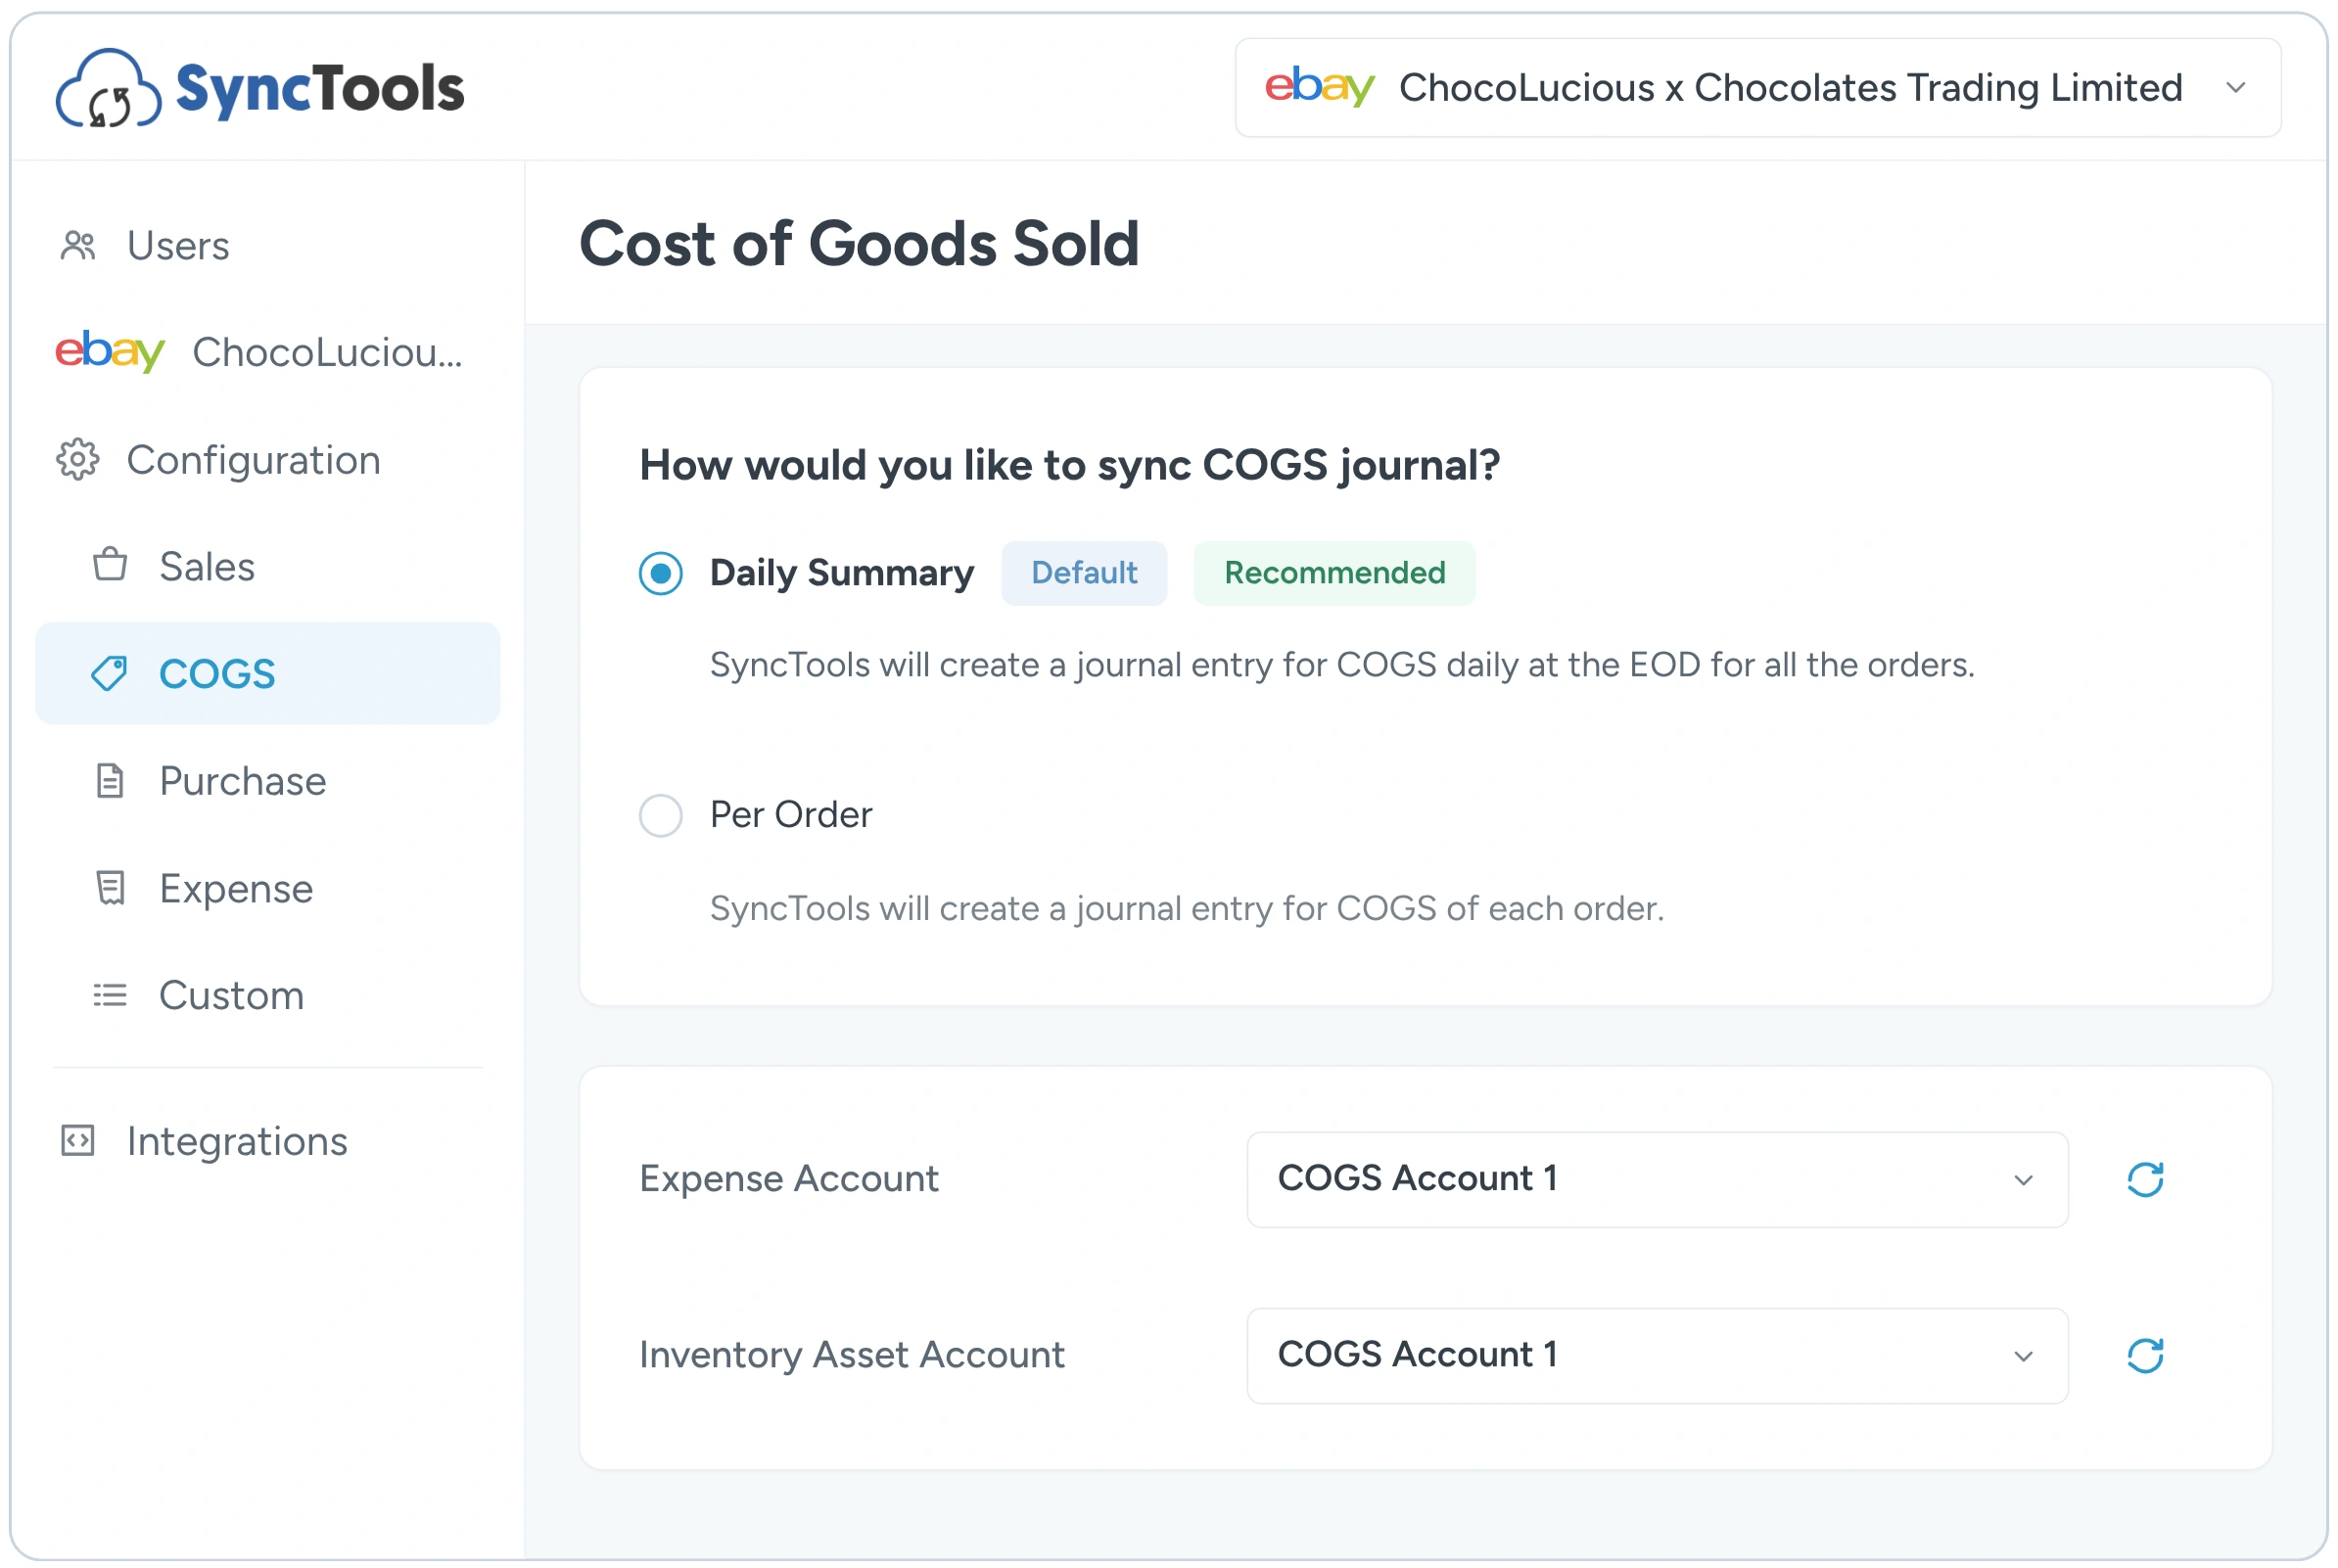Image resolution: width=2338 pixels, height=1568 pixels.
Task: Click the Expense Account dropdown chevron
Action: pyautogui.click(x=2024, y=1180)
